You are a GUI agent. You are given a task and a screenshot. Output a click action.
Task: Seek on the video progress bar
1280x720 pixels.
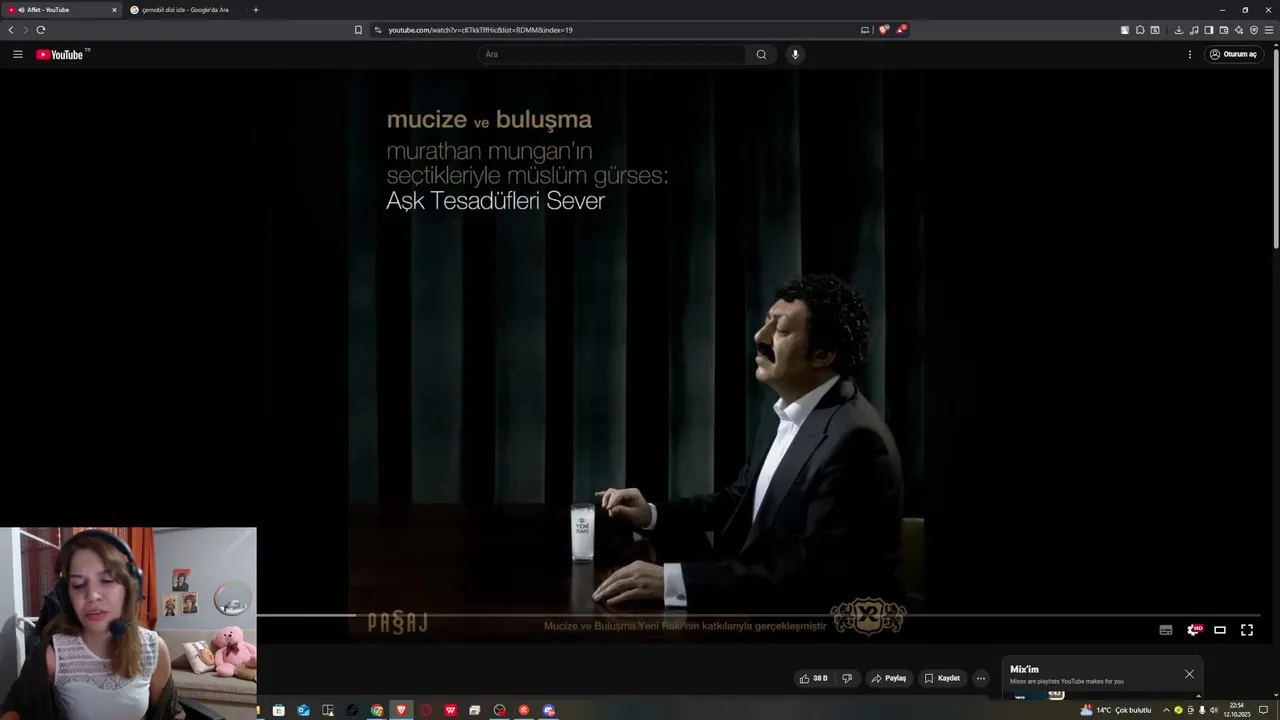click(x=760, y=616)
